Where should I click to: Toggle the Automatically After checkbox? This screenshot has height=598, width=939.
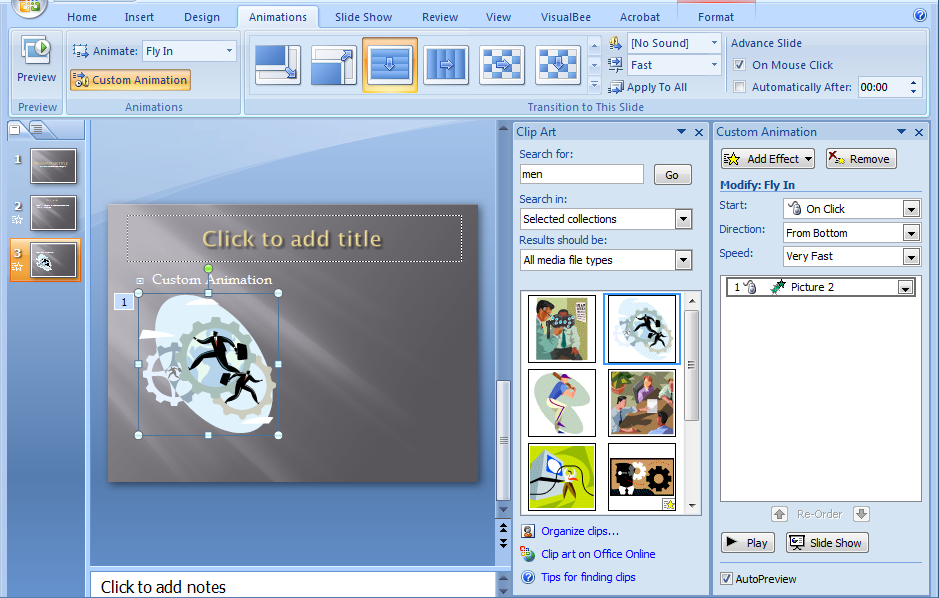pyautogui.click(x=739, y=87)
